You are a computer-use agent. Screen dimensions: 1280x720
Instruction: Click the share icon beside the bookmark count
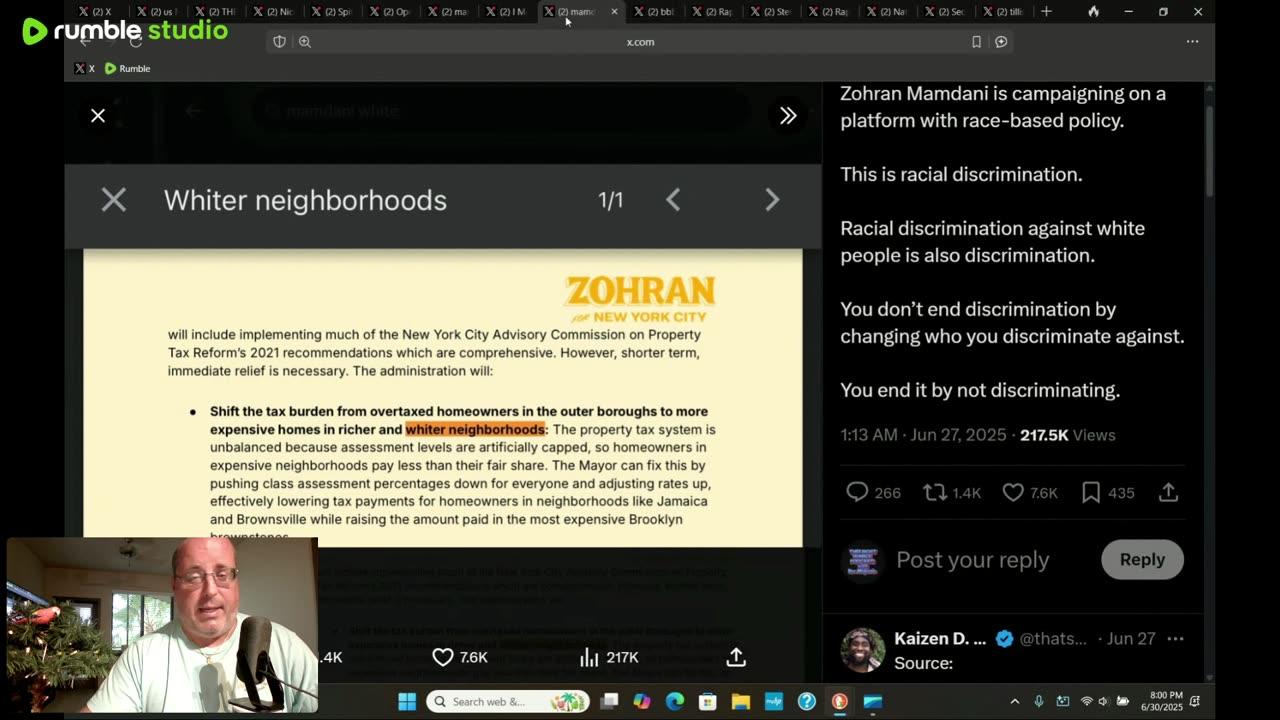(x=1168, y=492)
